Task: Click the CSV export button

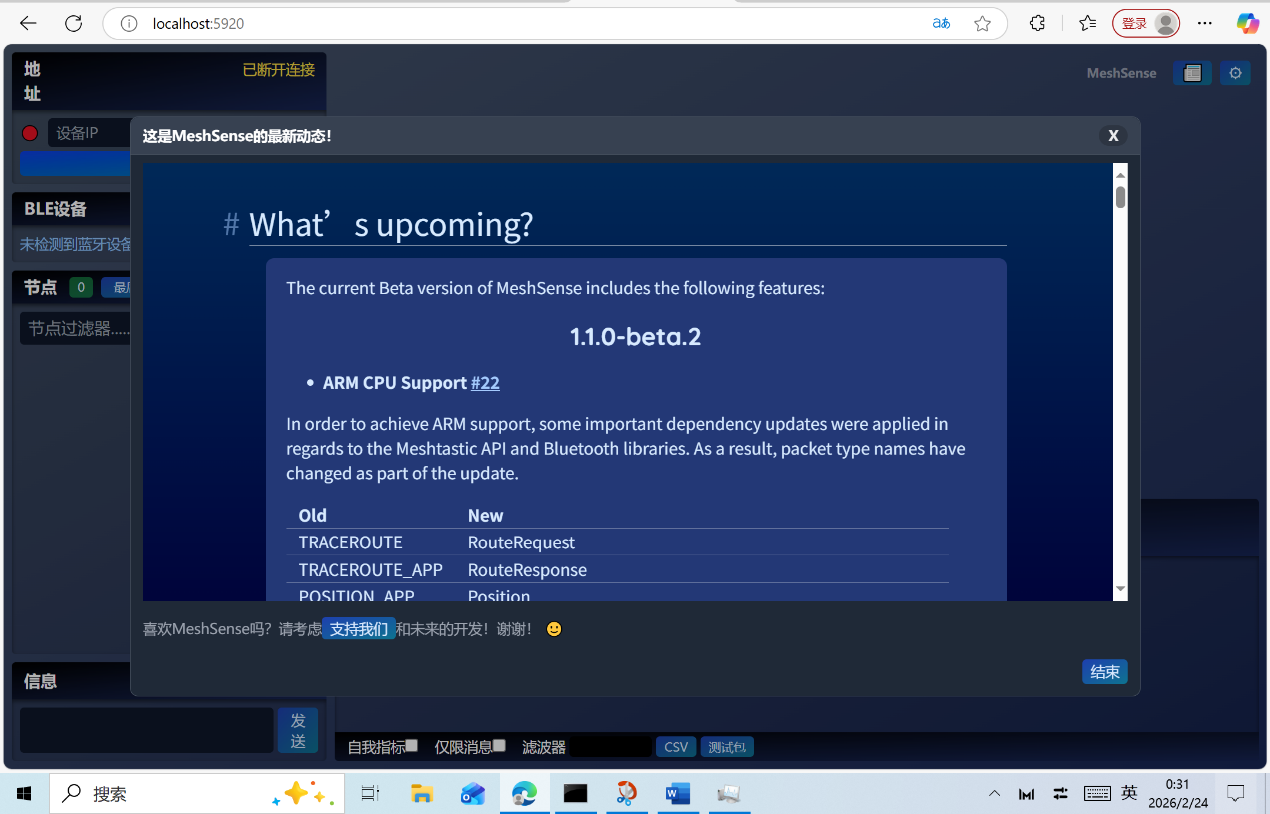Action: [676, 747]
